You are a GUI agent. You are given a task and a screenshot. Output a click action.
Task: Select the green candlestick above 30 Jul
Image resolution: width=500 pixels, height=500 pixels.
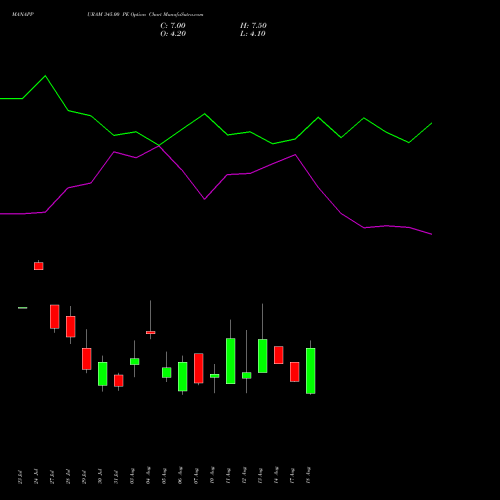[103, 374]
